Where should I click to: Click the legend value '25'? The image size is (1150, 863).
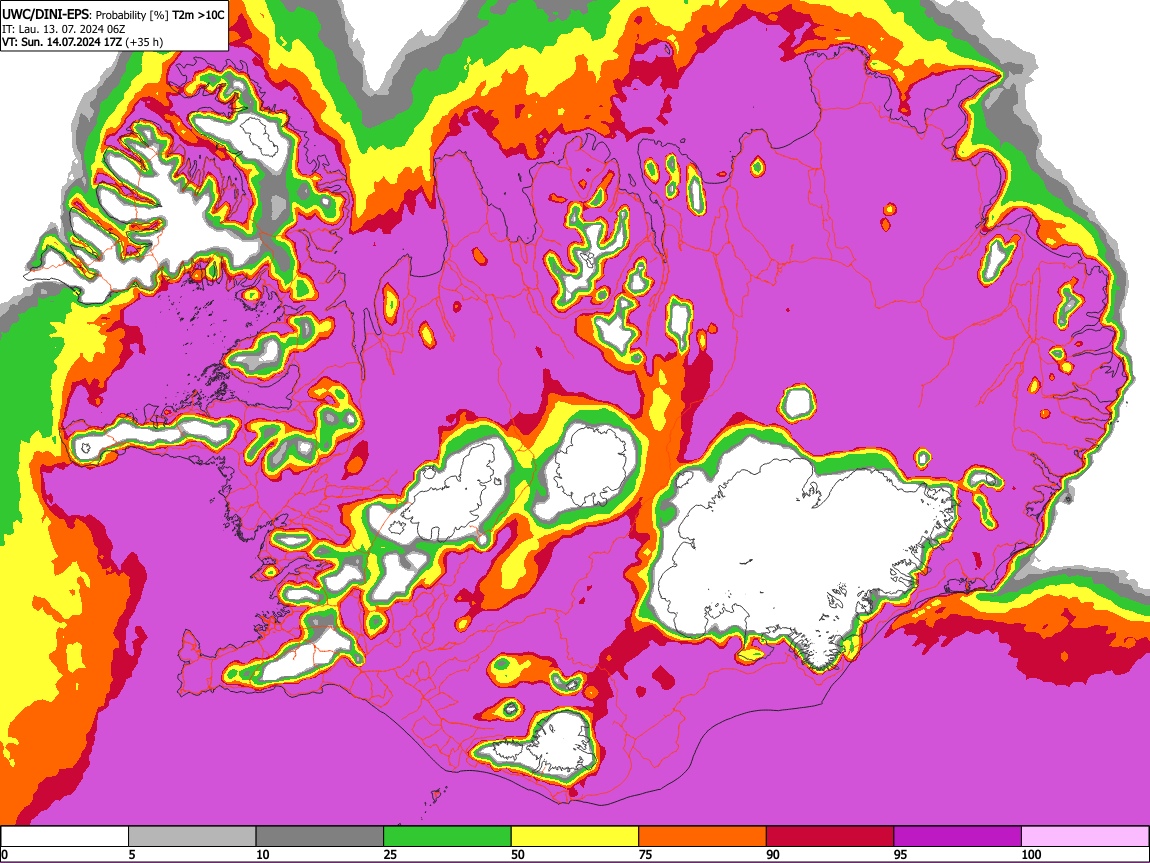390,854
